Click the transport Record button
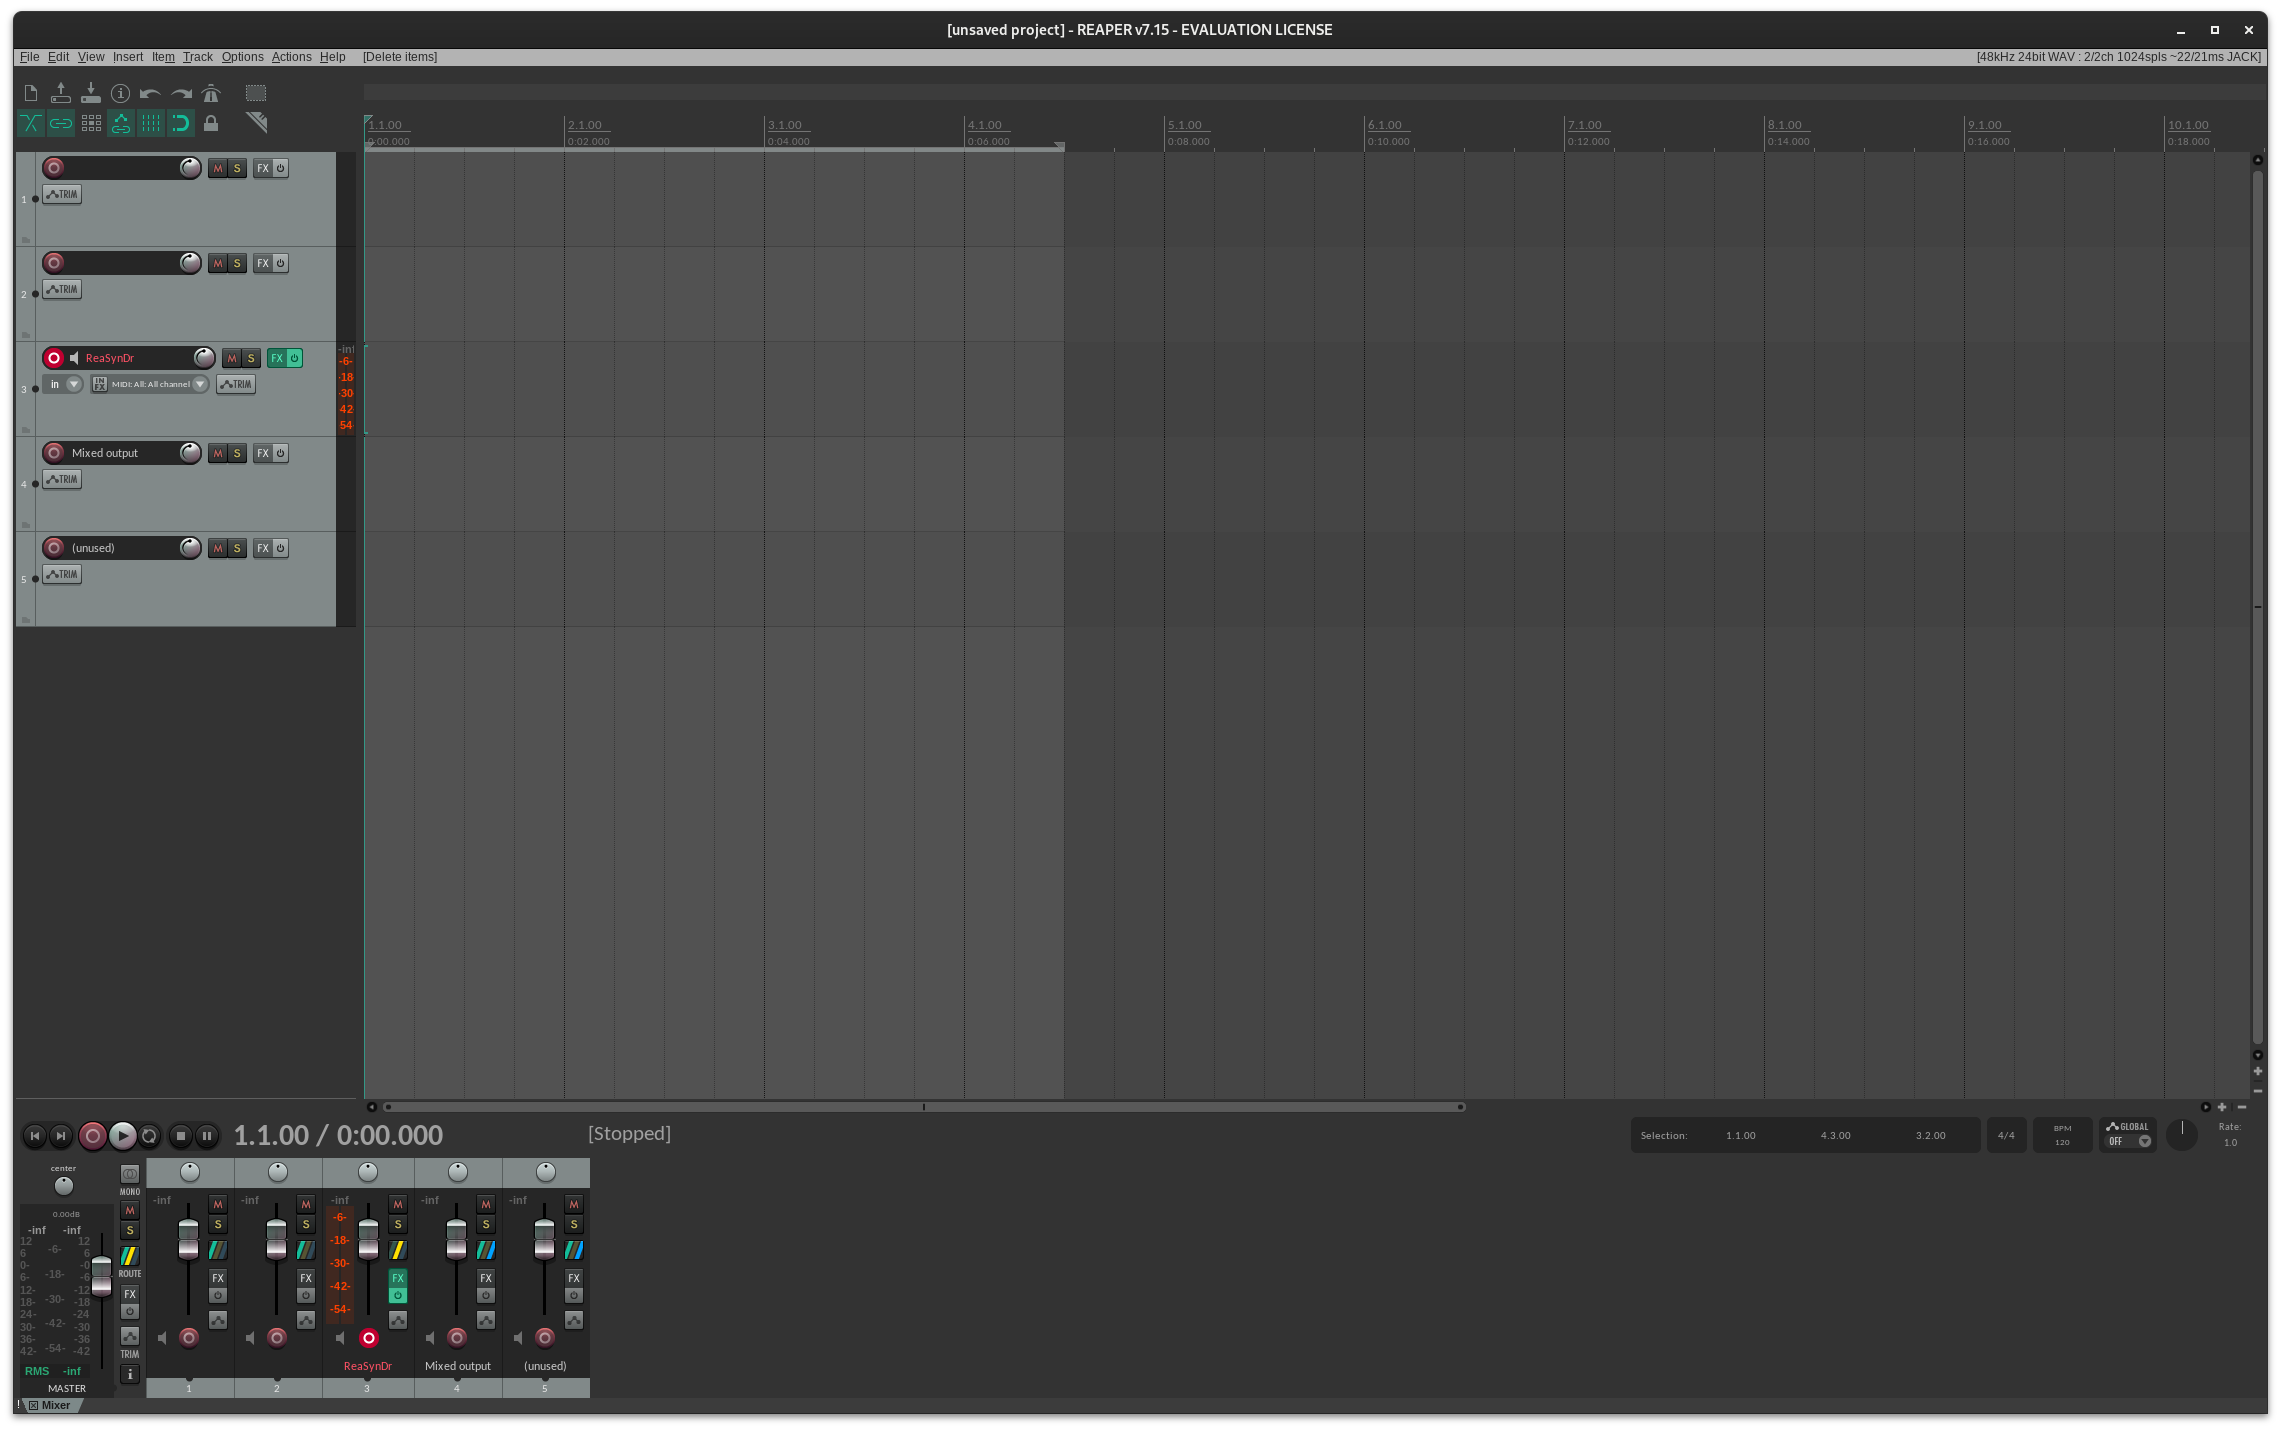Viewport: 2281px width, 1430px height. click(92, 1135)
